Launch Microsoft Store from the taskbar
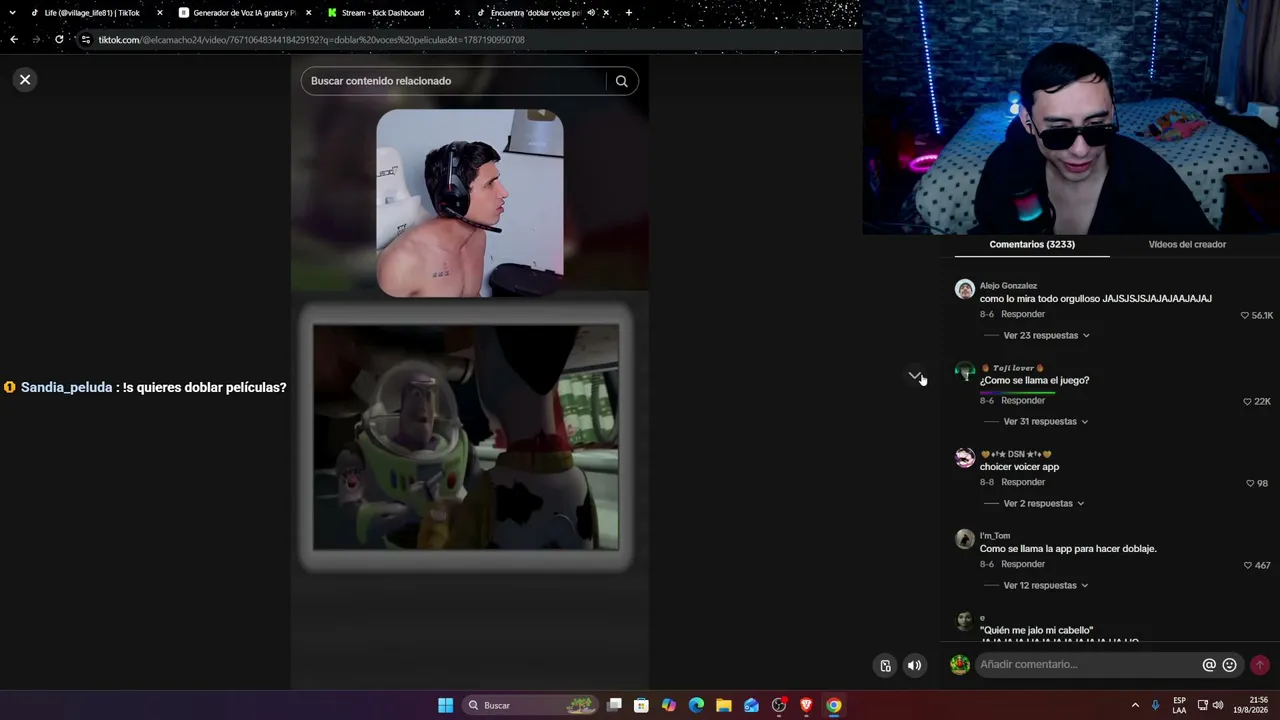The width and height of the screenshot is (1280, 720). (642, 706)
